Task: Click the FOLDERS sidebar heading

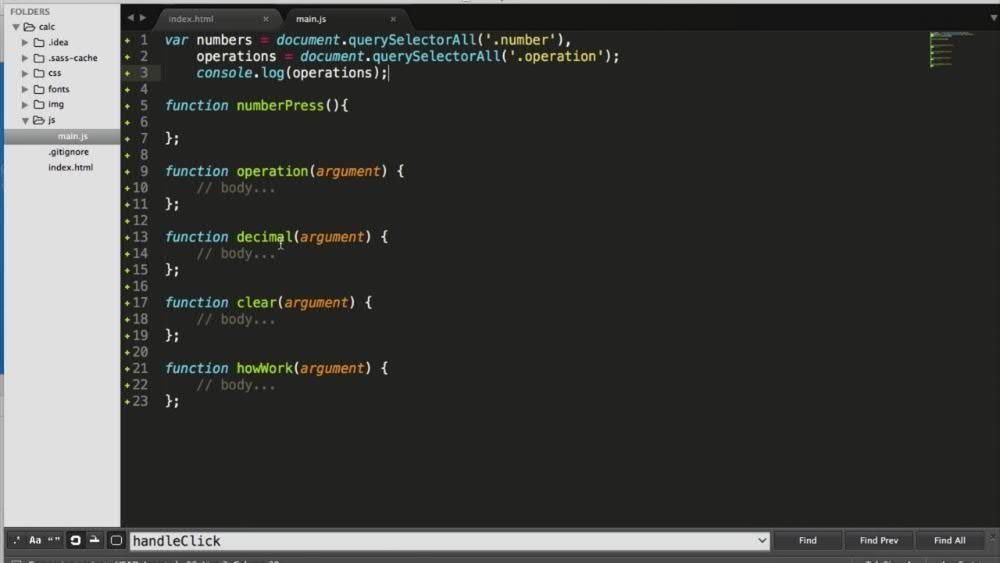Action: point(30,11)
